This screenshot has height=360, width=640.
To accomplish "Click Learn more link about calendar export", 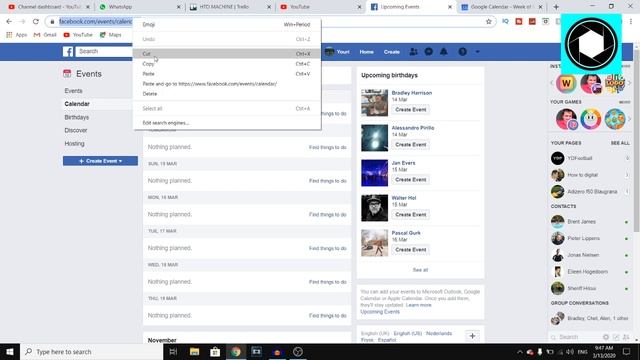I will (418, 305).
